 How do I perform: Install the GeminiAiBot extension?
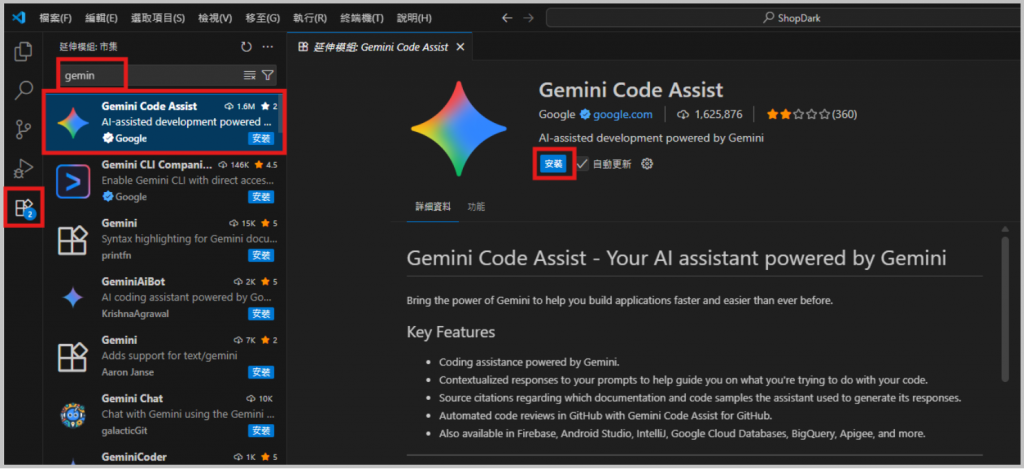(x=261, y=314)
